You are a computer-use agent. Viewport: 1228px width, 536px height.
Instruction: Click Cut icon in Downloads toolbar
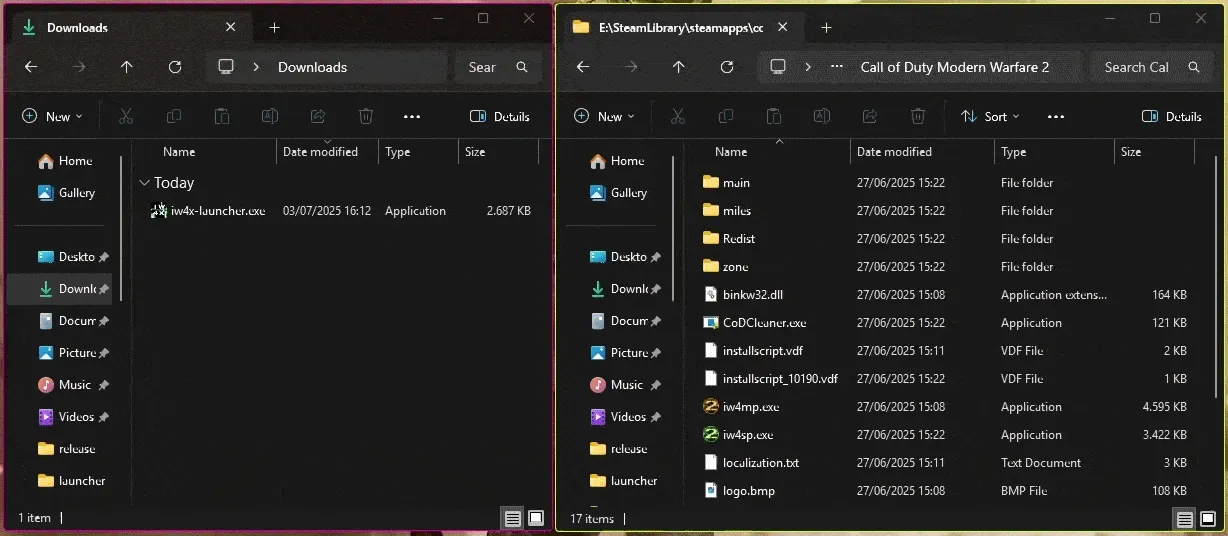click(x=126, y=116)
